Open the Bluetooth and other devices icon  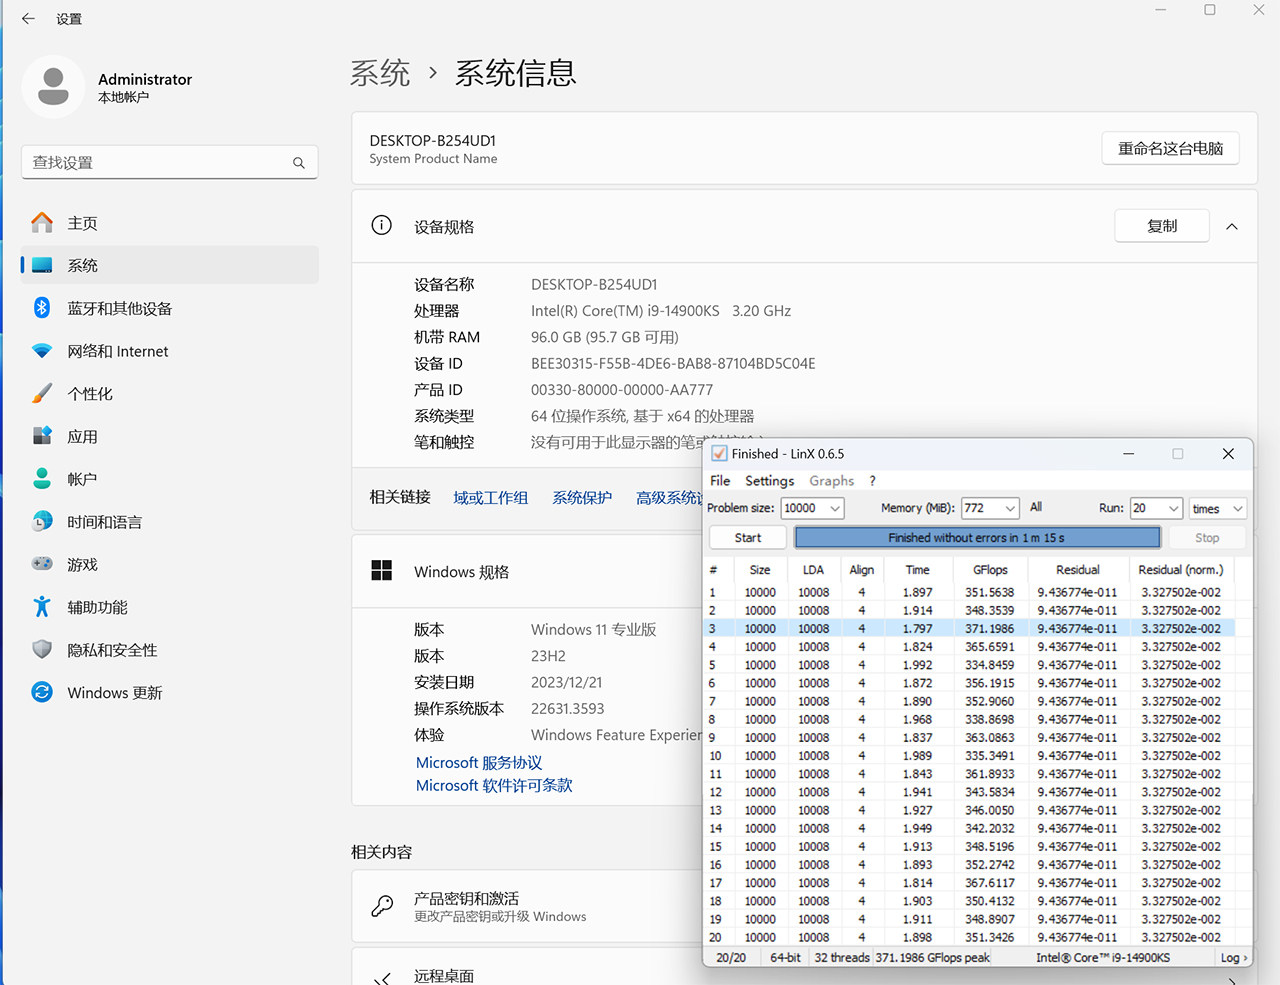tap(42, 308)
